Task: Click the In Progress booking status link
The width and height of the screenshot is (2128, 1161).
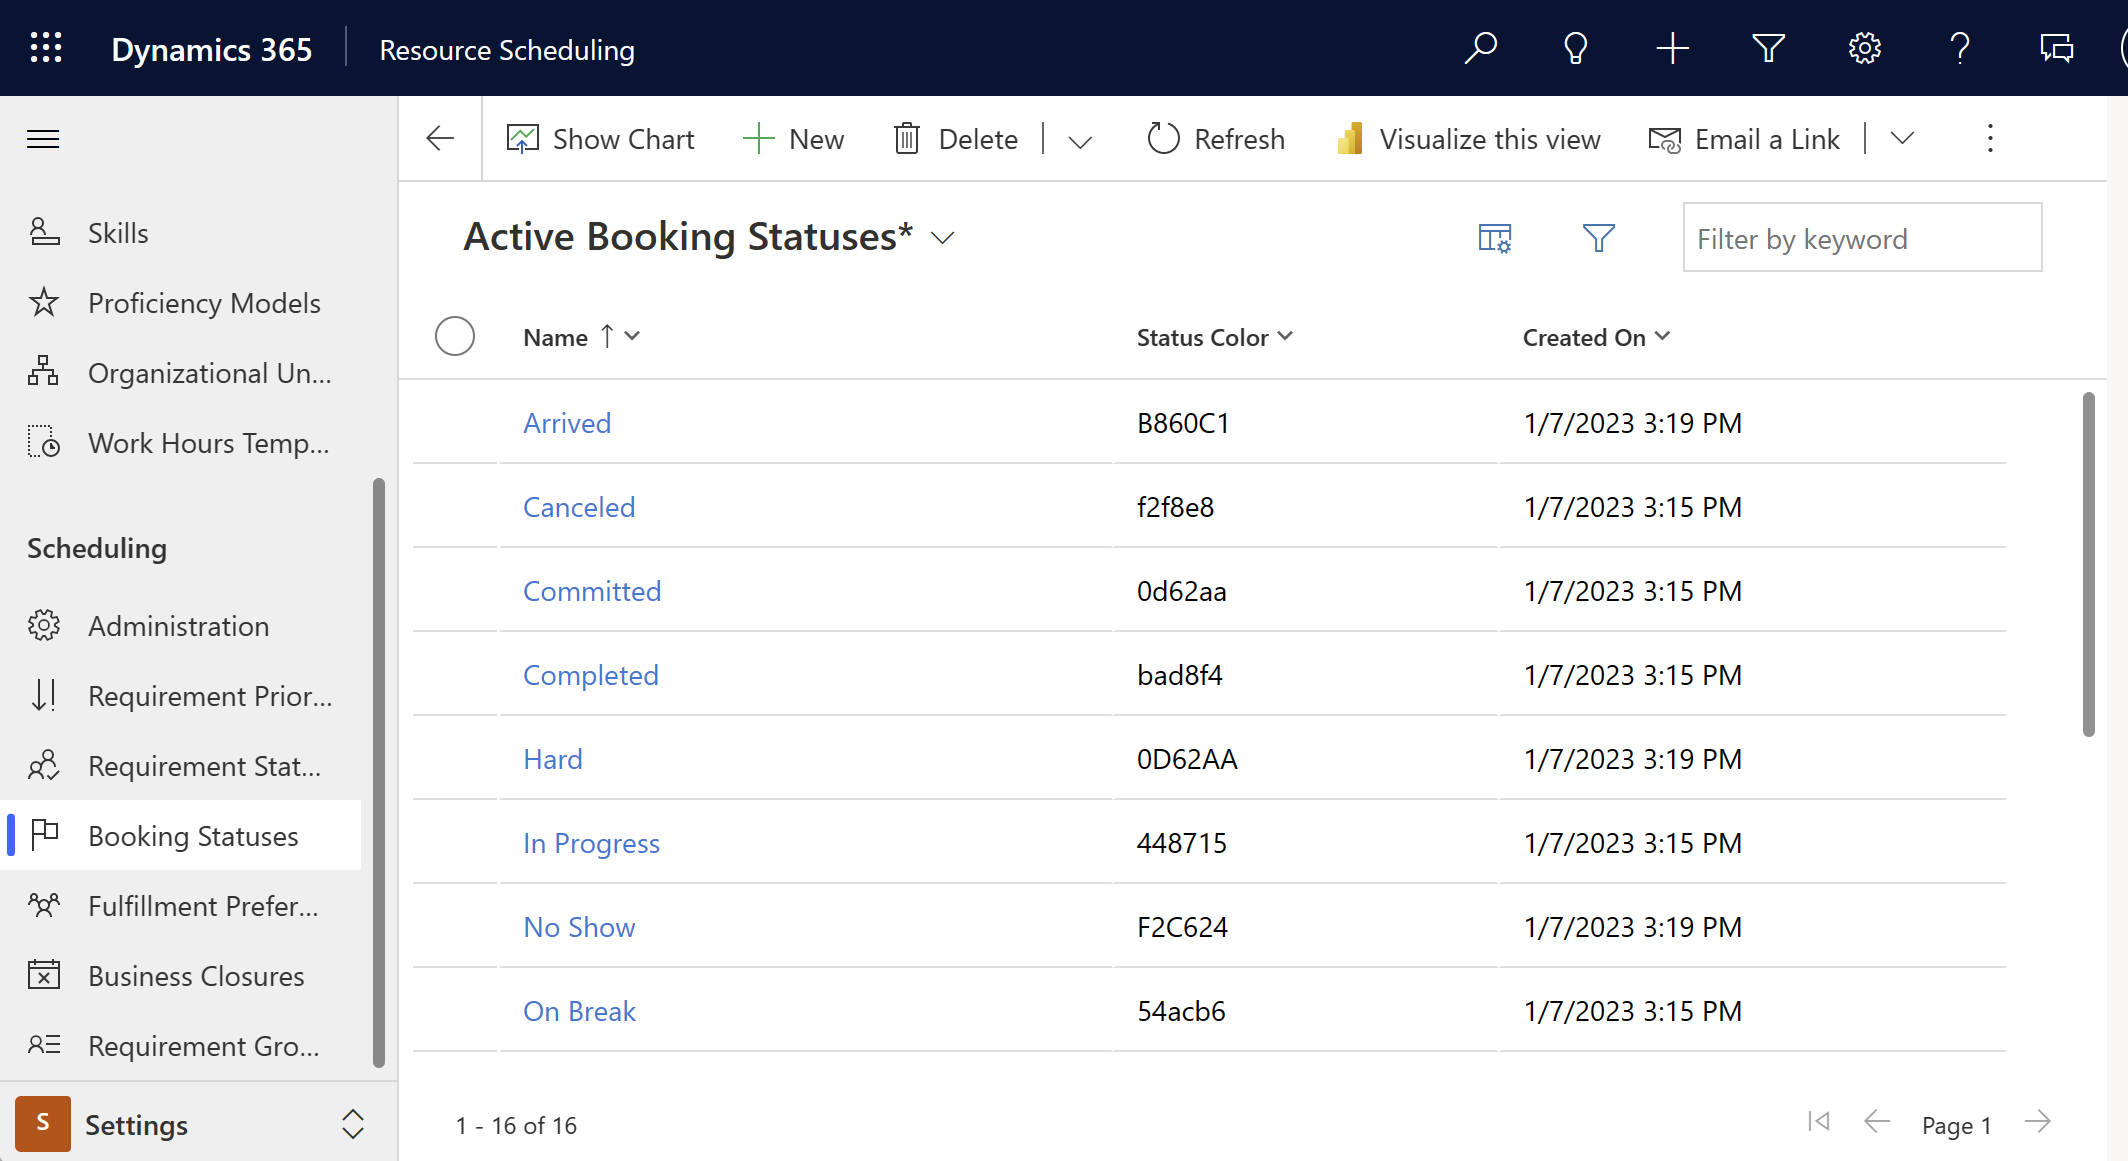Action: pos(590,842)
